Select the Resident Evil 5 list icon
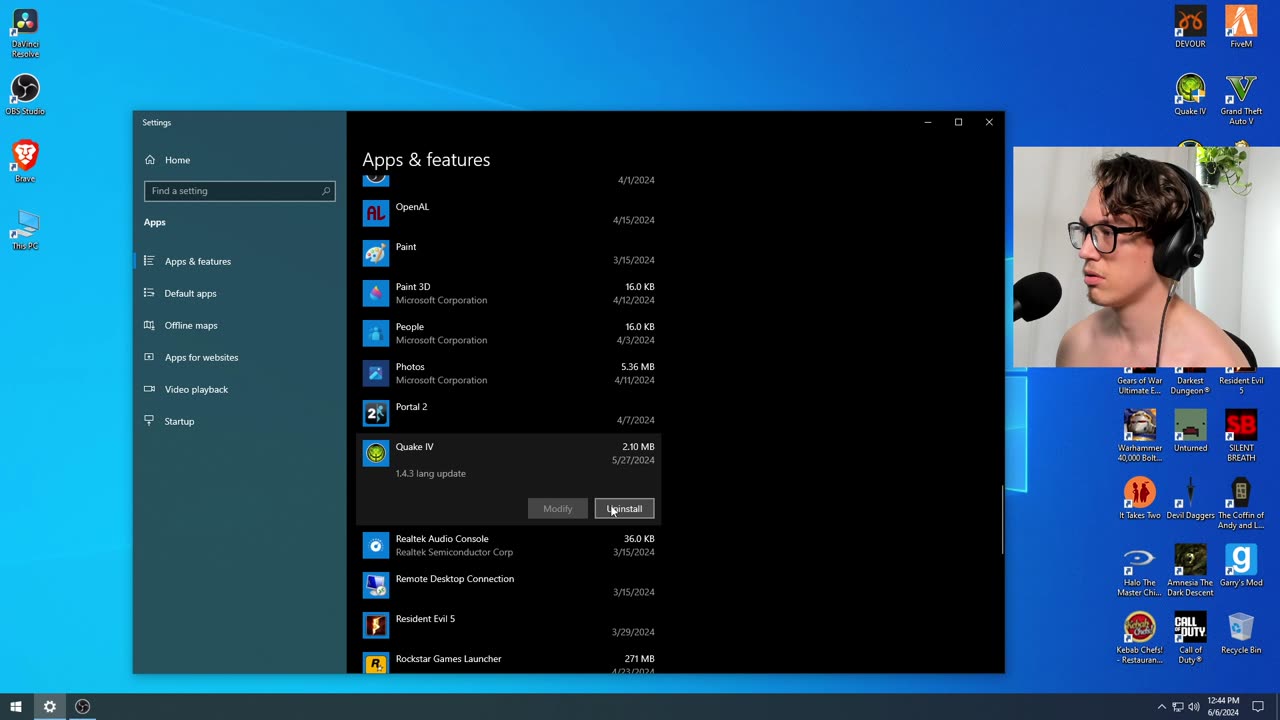 pyautogui.click(x=375, y=625)
